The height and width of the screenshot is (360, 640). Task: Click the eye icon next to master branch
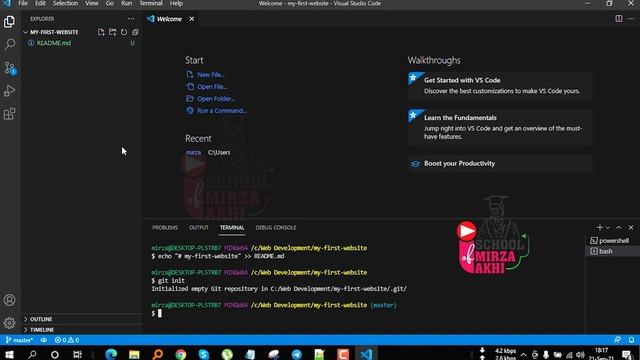pos(44,340)
